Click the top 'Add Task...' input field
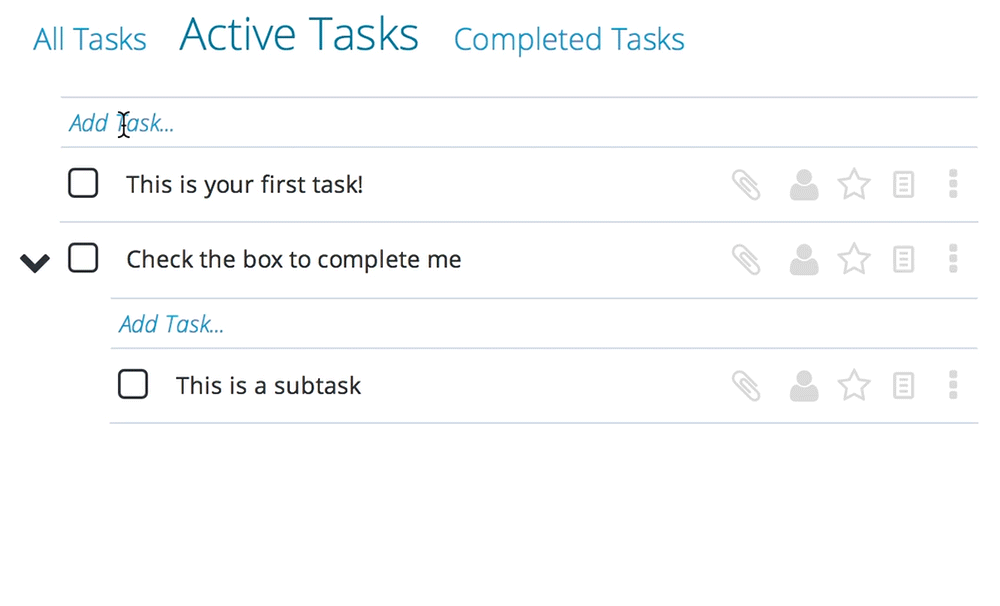This screenshot has width=1000, height=606. 519,122
